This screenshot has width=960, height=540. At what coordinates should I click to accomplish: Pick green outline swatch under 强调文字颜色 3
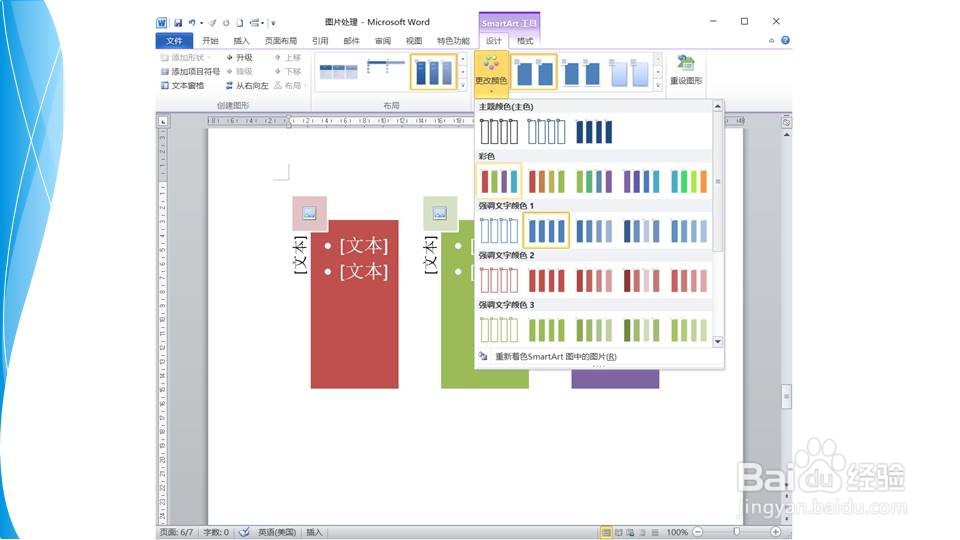tap(498, 329)
